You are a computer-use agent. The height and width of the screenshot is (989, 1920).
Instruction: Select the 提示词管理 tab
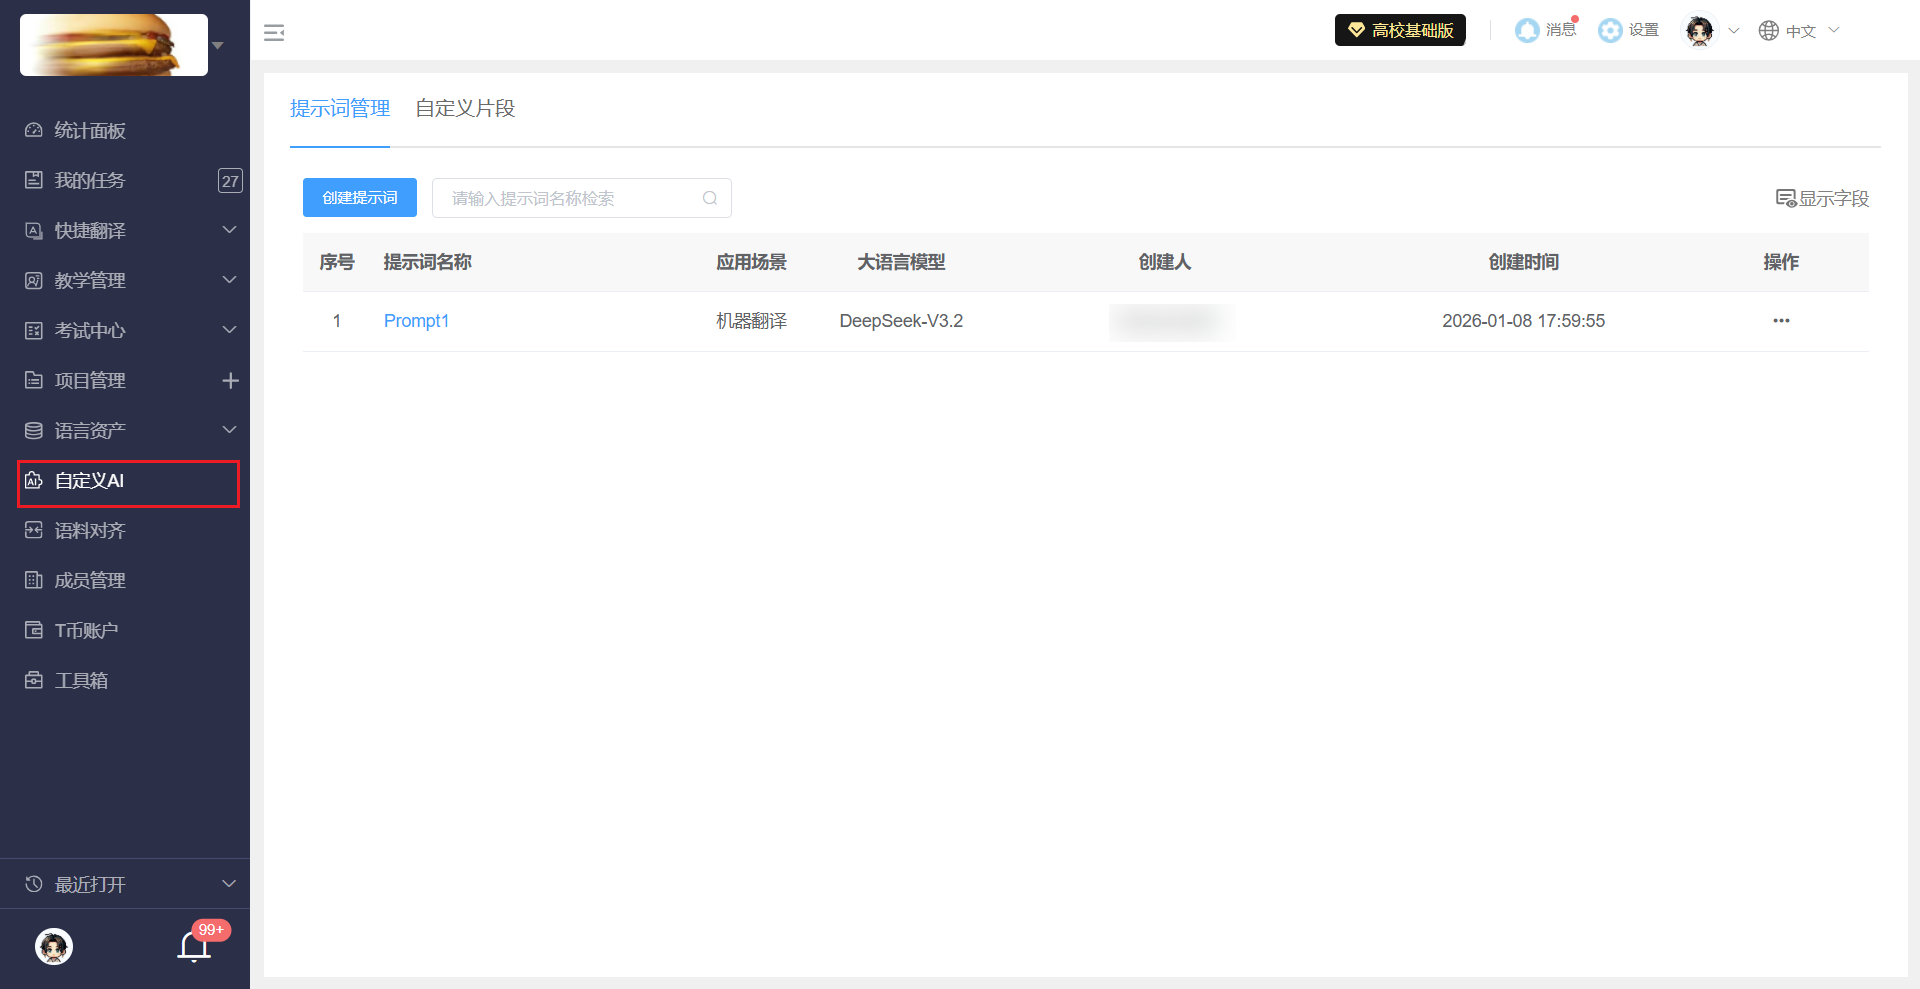click(x=340, y=108)
